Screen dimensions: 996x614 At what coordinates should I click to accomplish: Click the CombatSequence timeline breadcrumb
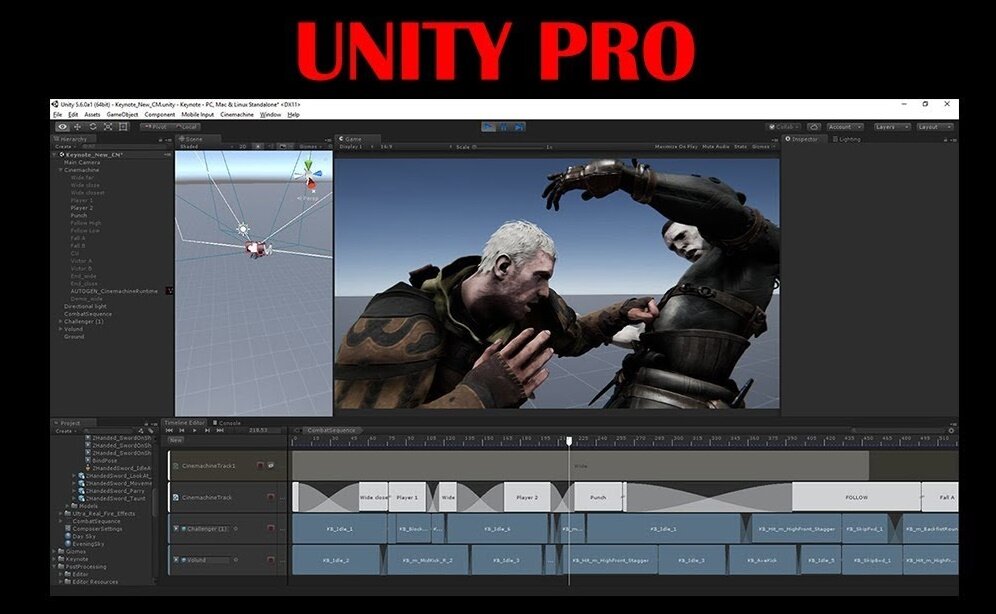pos(332,430)
